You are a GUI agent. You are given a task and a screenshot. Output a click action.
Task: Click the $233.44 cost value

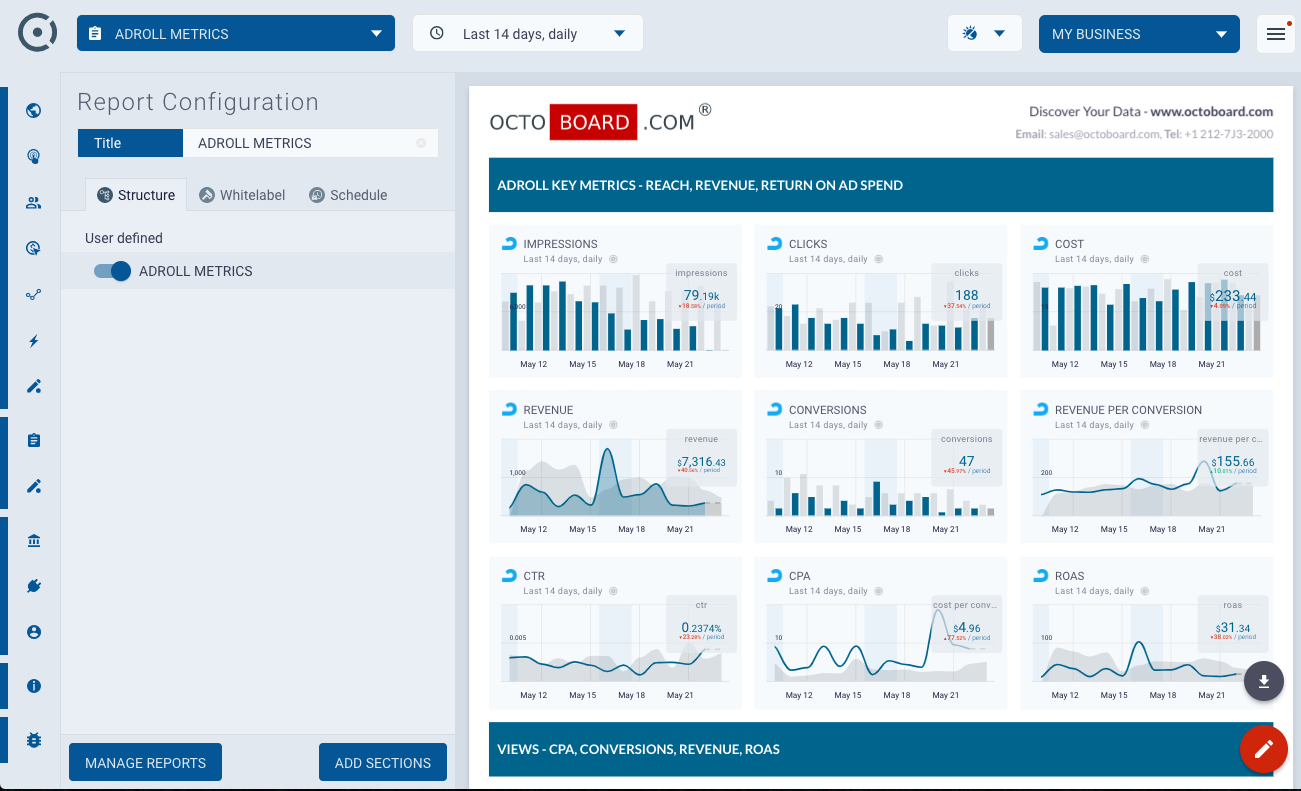click(x=1232, y=296)
